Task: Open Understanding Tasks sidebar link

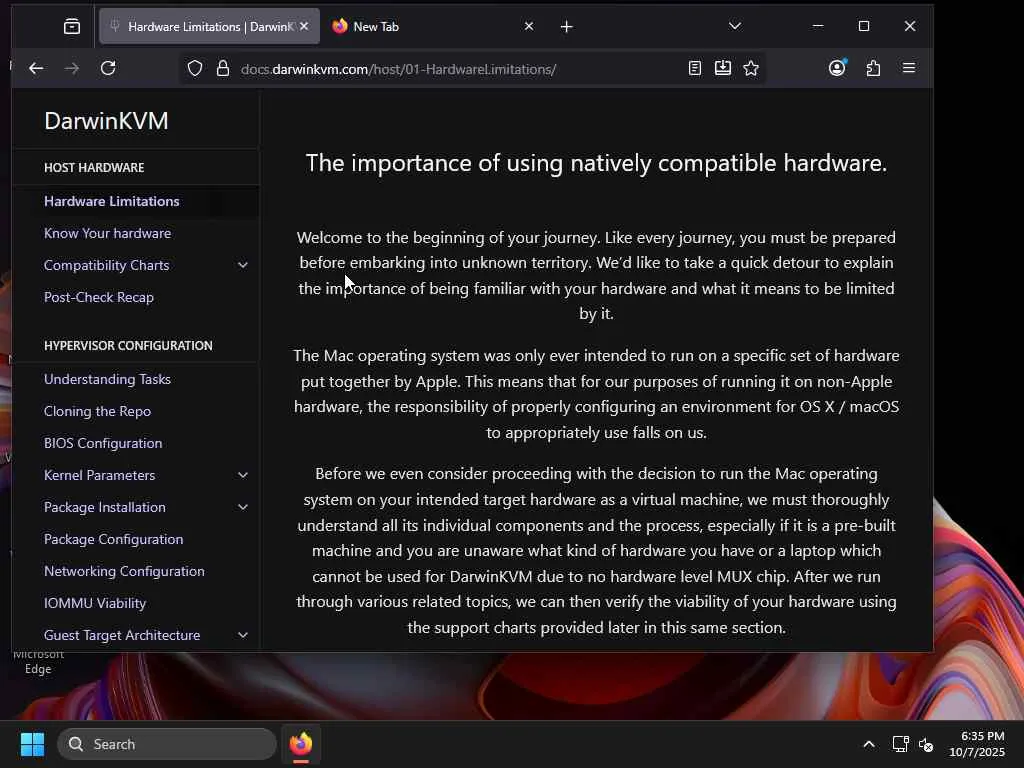Action: 107,379
